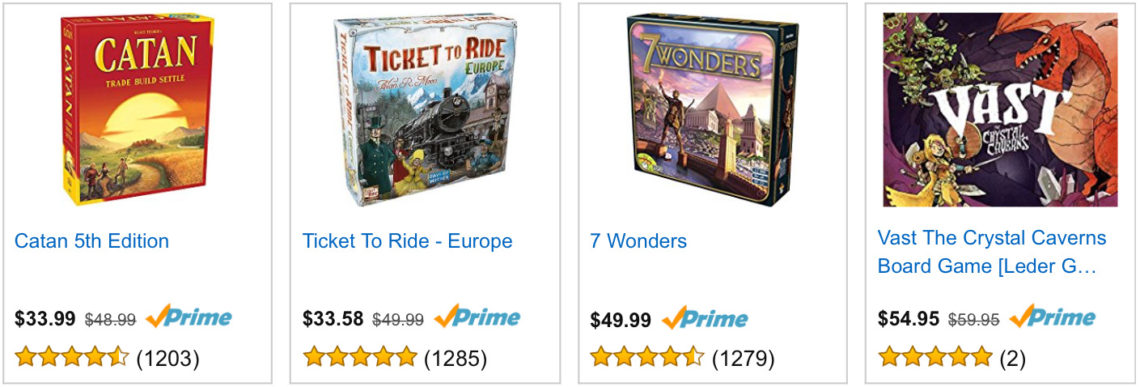Click Ticket To Ride five-star rating
This screenshot has width=1140, height=387.
point(360,357)
